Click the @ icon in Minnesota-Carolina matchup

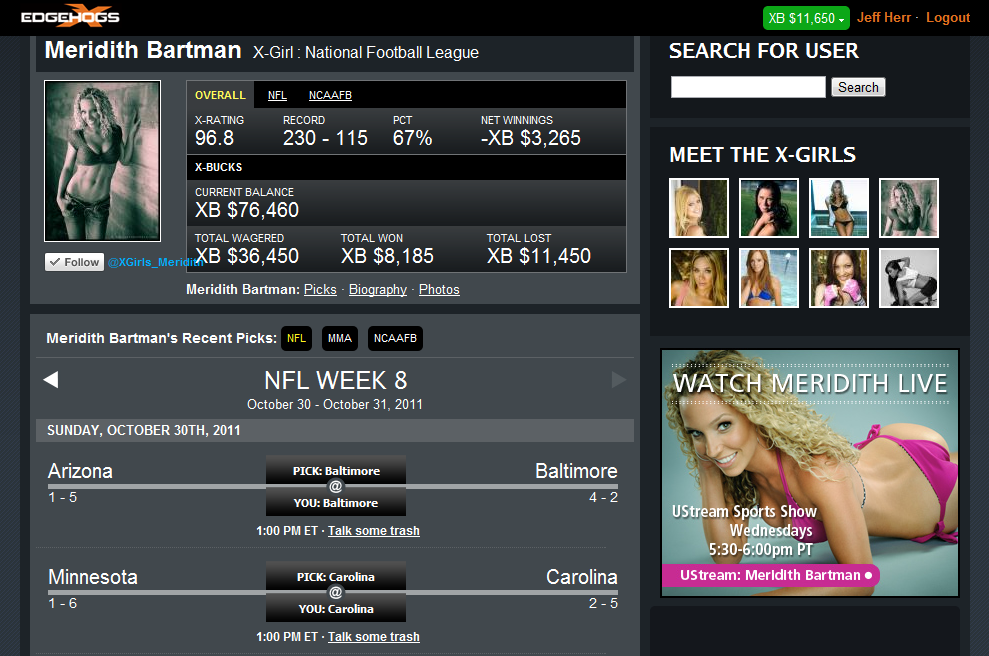click(x=336, y=592)
